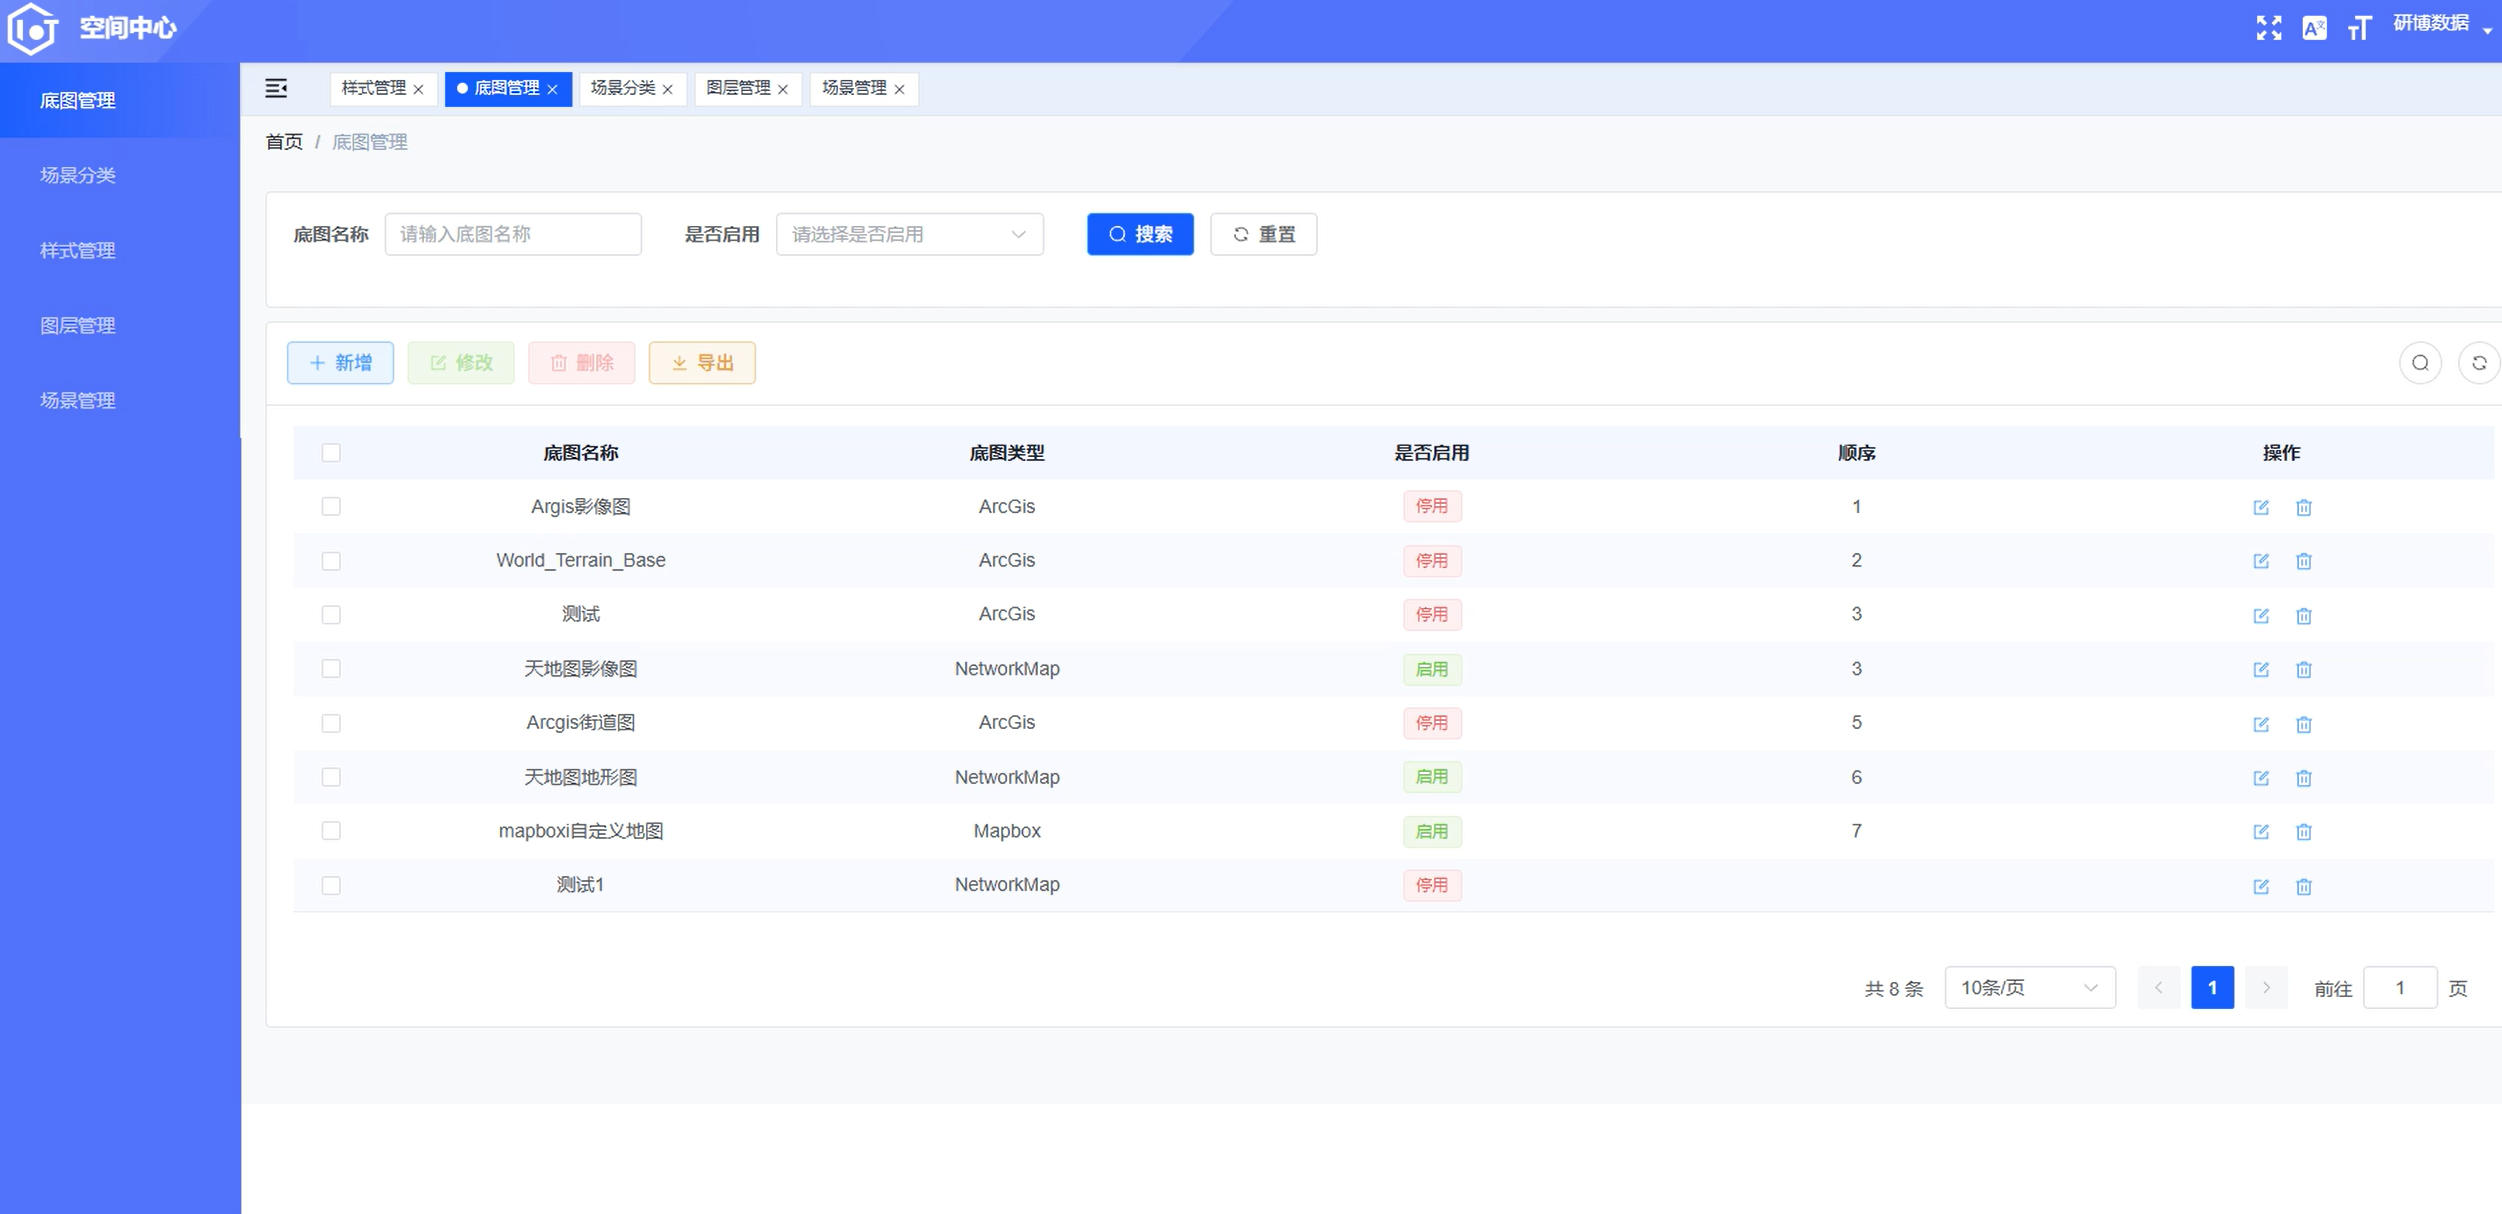Delete the mapboxi自定义地图 row
The height and width of the screenshot is (1214, 2502).
[2304, 832]
